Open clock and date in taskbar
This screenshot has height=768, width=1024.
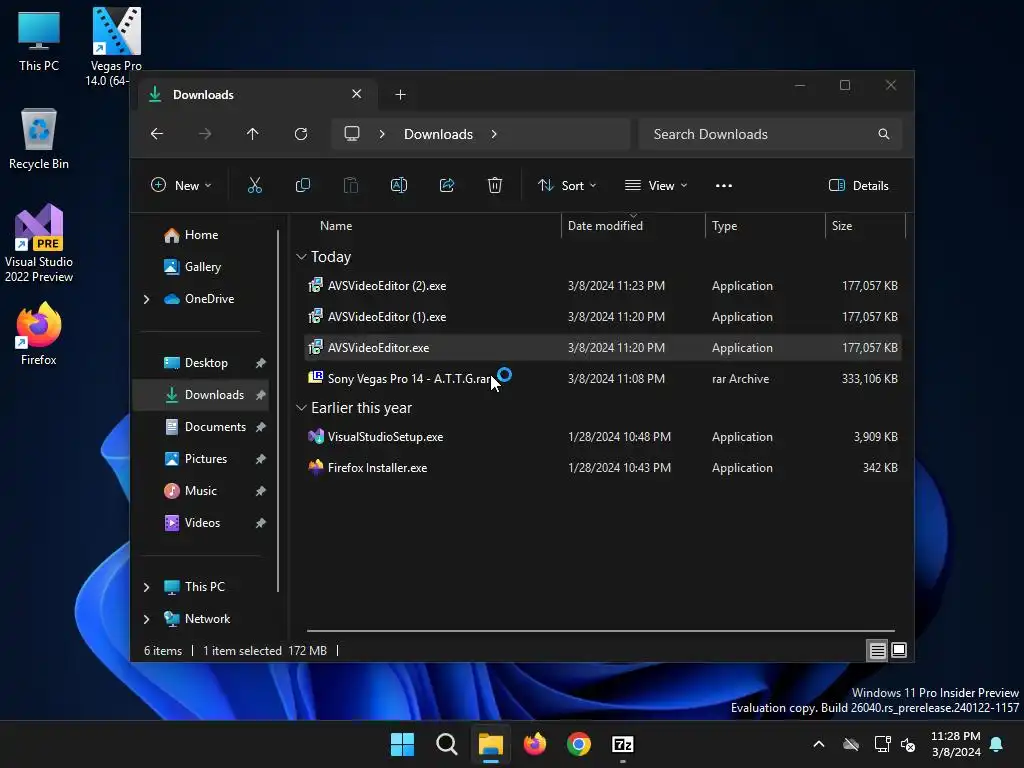pyautogui.click(x=955, y=744)
